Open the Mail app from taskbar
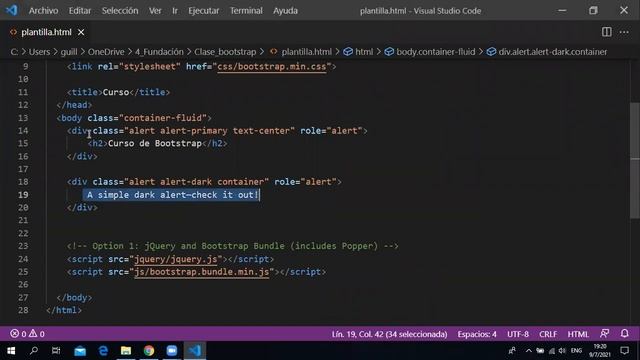The width and height of the screenshot is (640, 360). coord(80,351)
